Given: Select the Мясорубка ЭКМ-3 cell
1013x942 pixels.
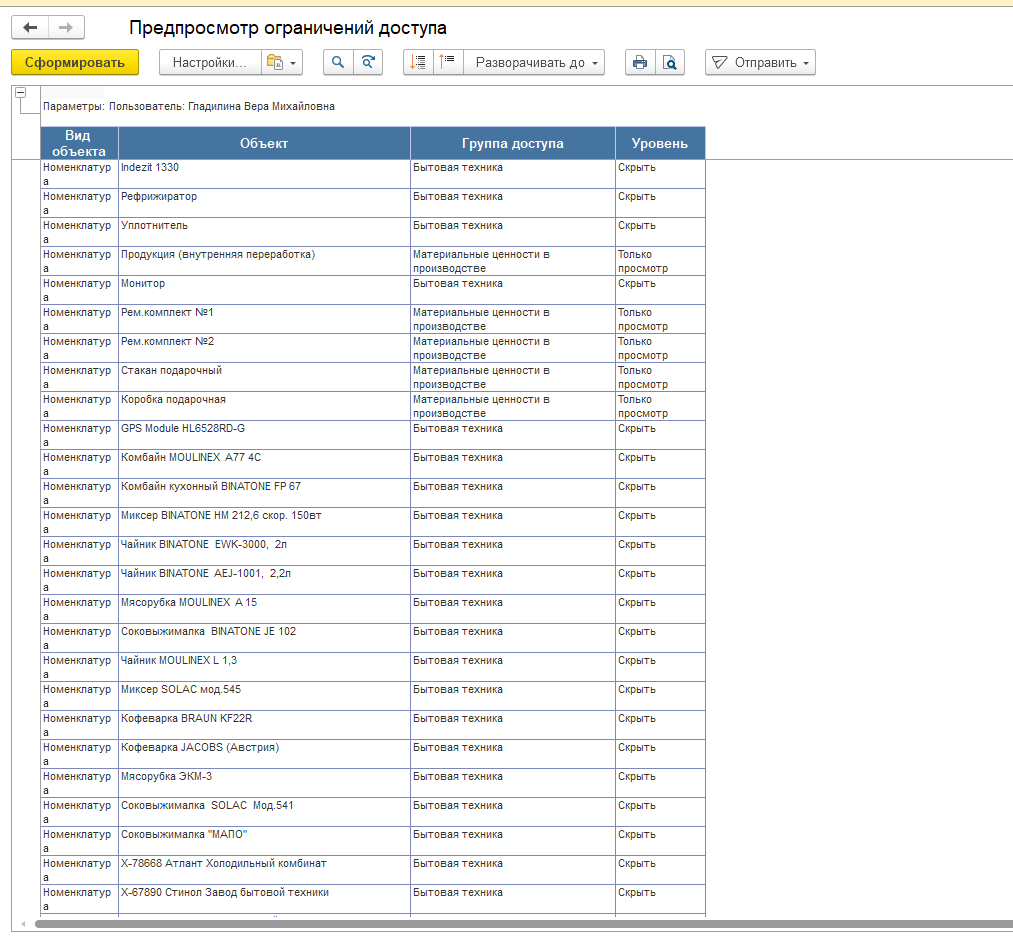Looking at the screenshot, I should tap(264, 784).
